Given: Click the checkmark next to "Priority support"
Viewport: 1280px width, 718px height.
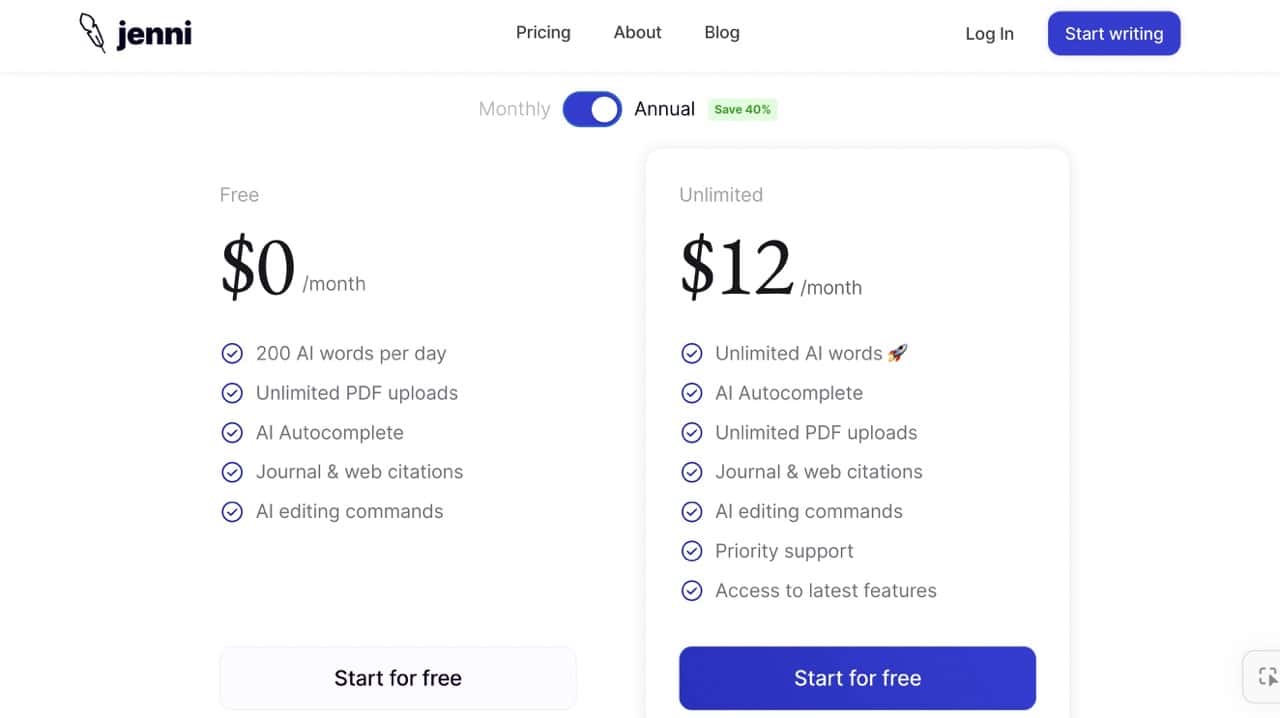Looking at the screenshot, I should tap(692, 551).
